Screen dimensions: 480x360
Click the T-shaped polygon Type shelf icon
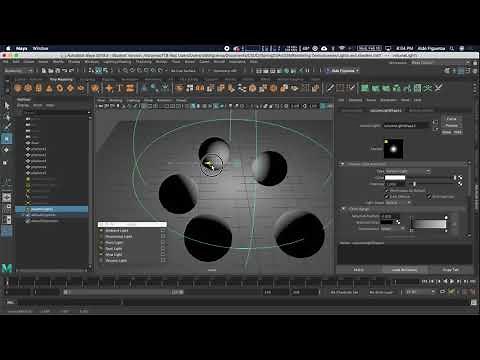coord(120,88)
